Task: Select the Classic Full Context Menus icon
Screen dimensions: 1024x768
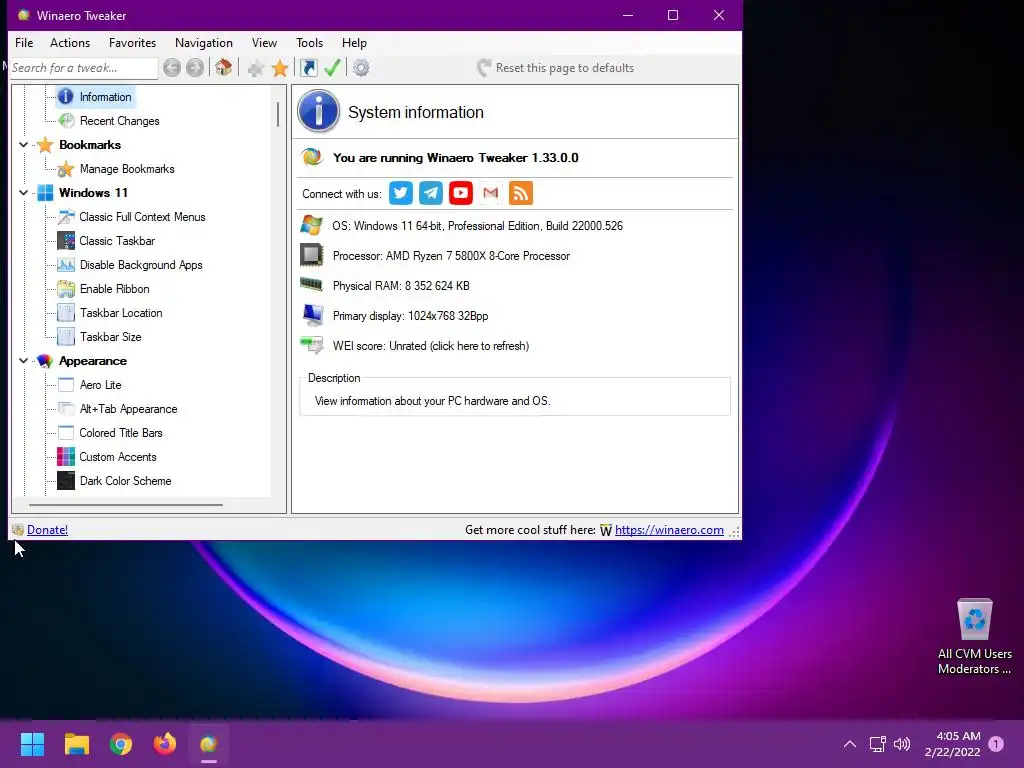Action: coord(66,217)
